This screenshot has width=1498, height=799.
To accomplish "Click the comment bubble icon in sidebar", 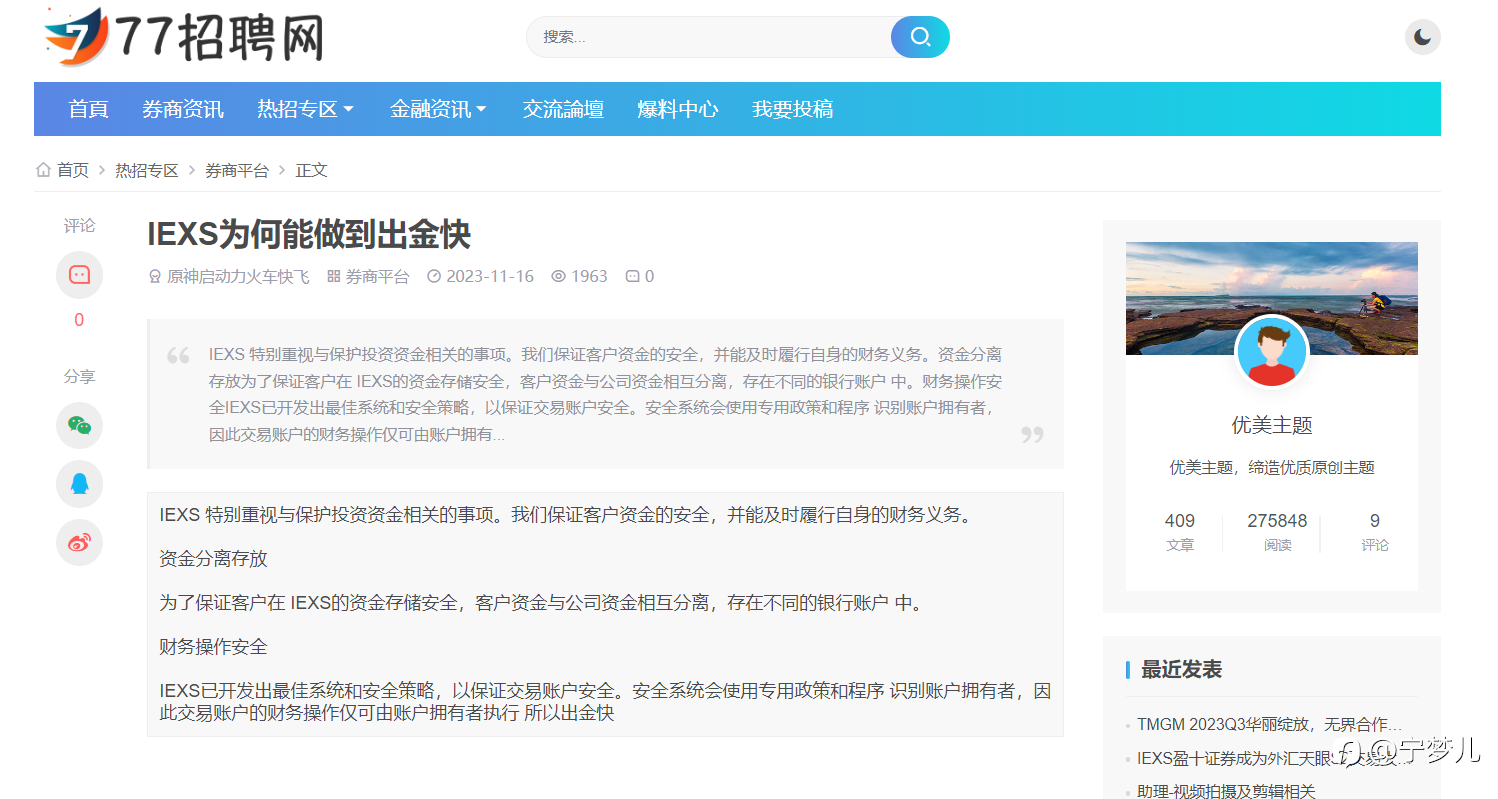I will point(79,275).
